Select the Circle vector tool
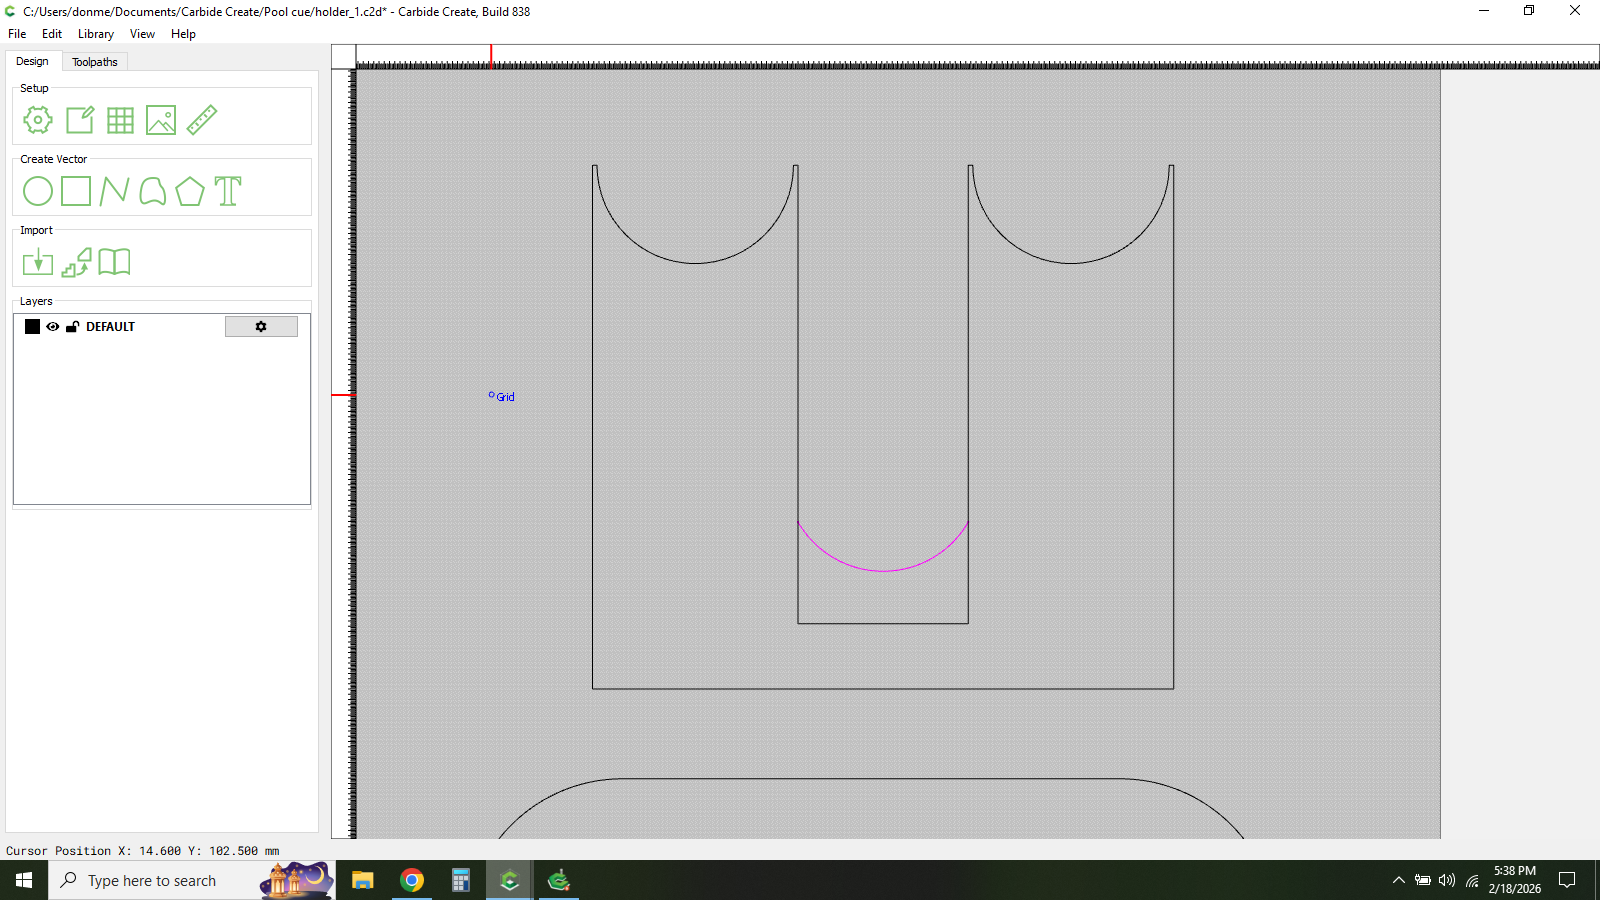Screen dimensions: 1600x900 pos(38,191)
